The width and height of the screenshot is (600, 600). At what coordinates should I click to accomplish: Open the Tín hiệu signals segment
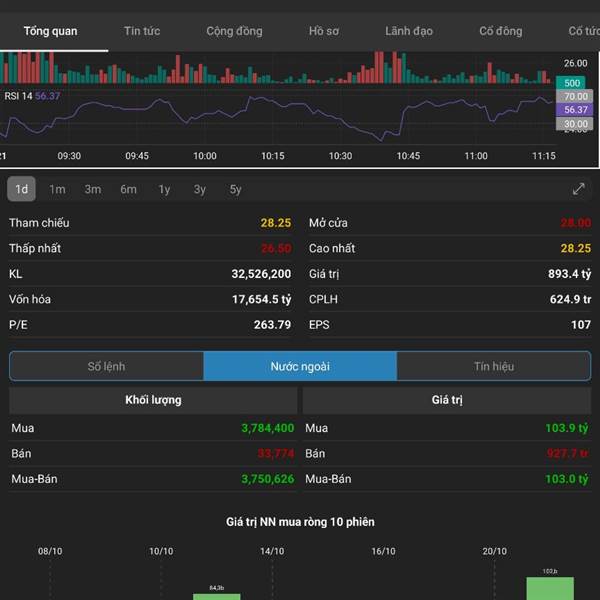pos(493,366)
